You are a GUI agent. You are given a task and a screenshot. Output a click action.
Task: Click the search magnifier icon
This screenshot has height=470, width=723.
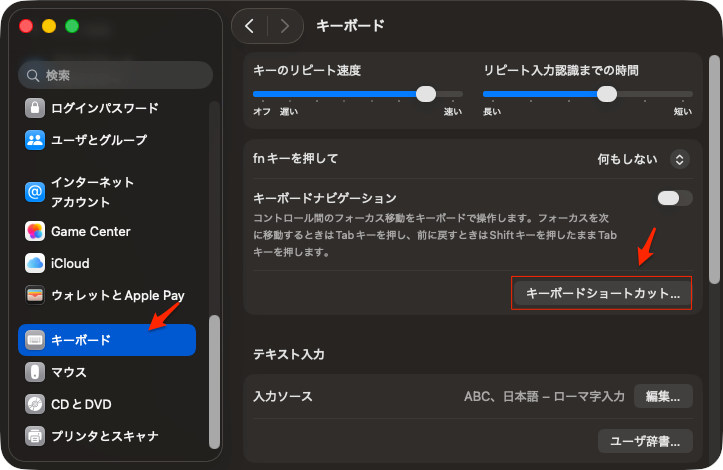[33, 75]
